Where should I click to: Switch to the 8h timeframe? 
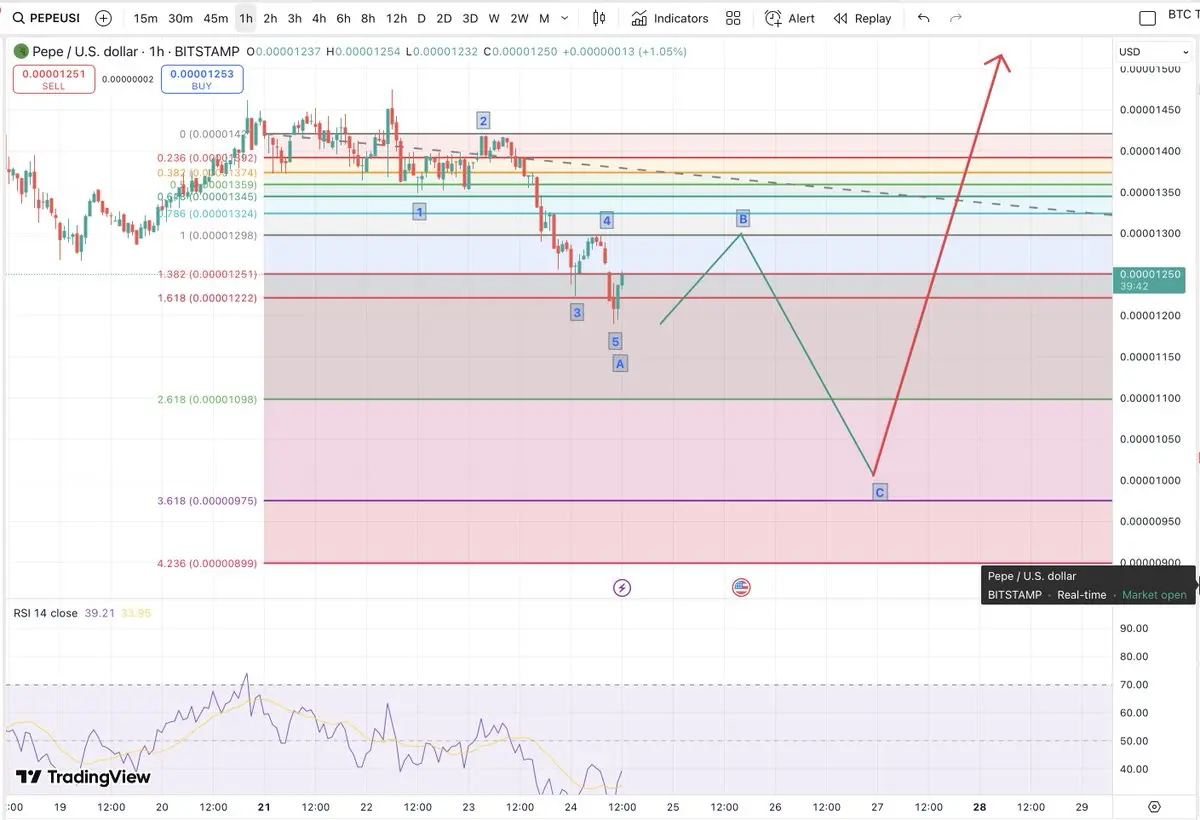tap(368, 18)
